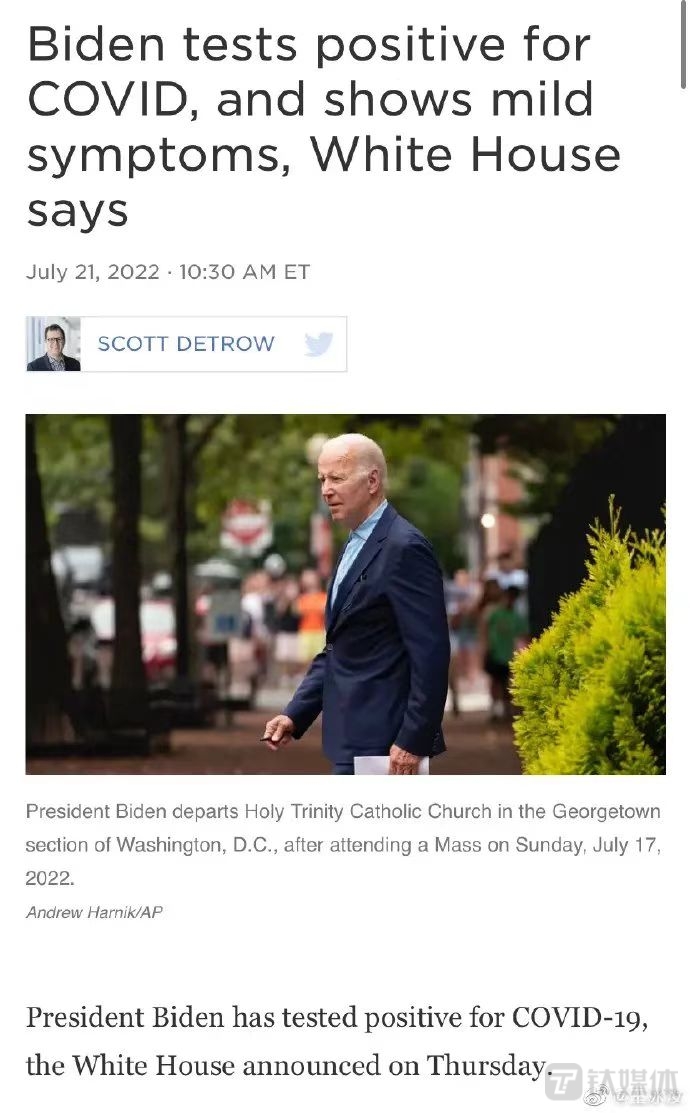Viewport: 690px width, 1113px height.
Task: Click the 10:30 AM ET timestamp
Action: [x=244, y=272]
